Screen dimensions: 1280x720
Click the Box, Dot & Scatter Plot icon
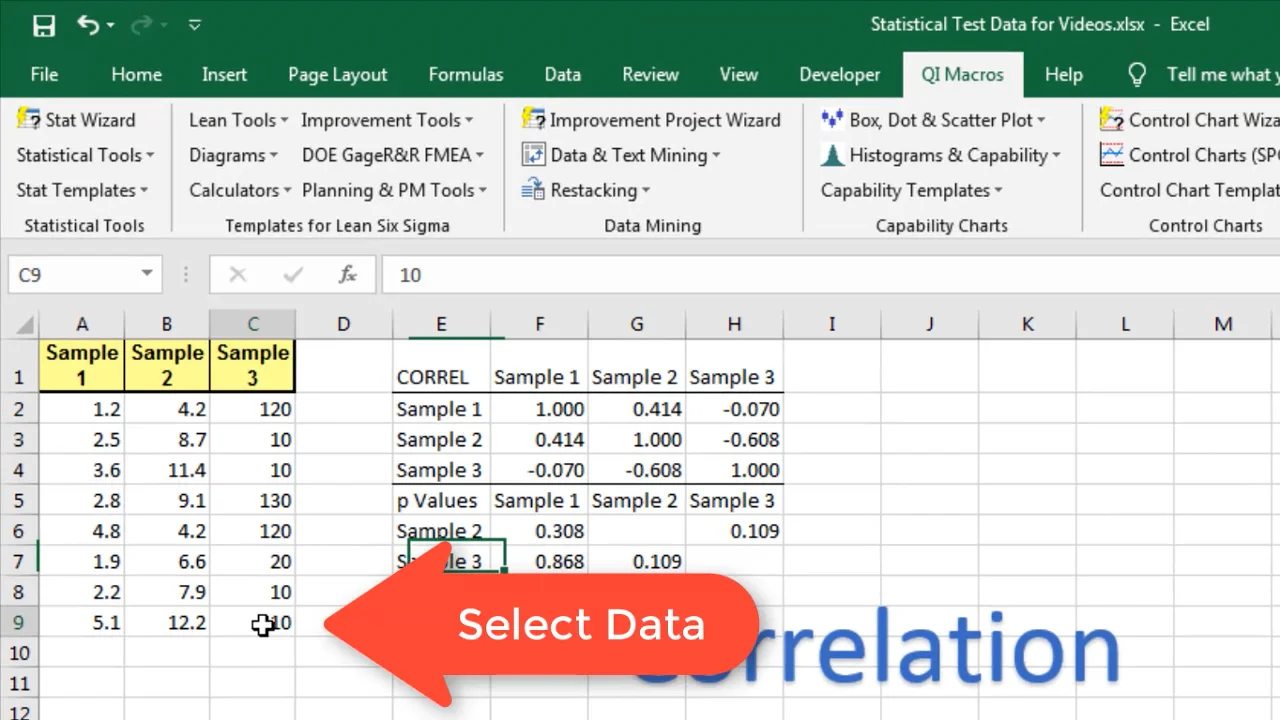pos(832,120)
